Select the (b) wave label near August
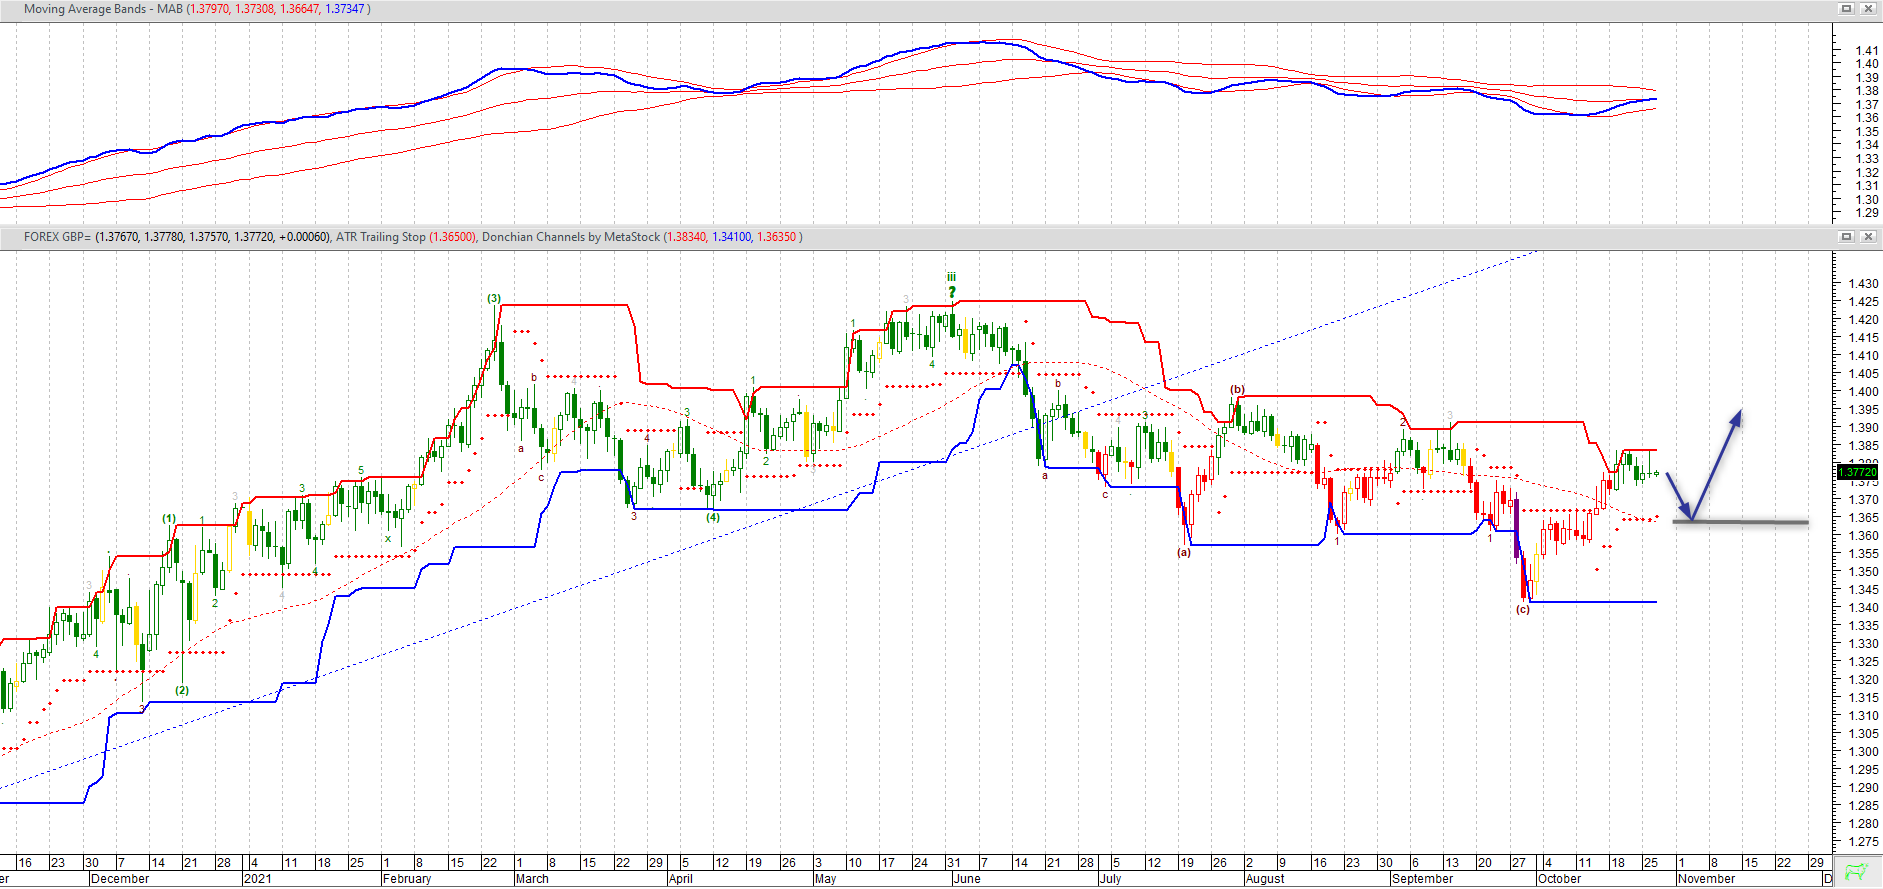 pyautogui.click(x=1237, y=389)
